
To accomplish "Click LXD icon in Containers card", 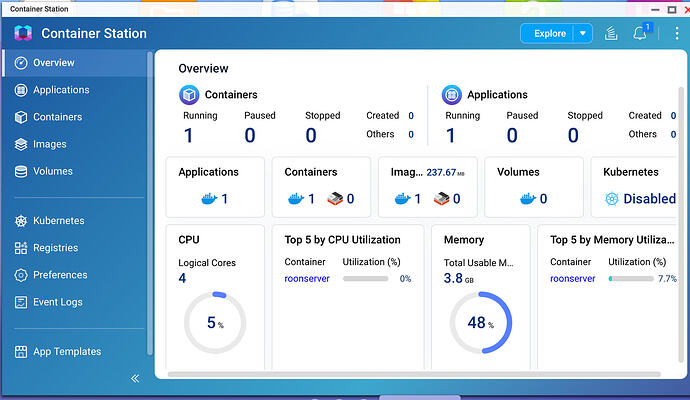I will pyautogui.click(x=335, y=199).
